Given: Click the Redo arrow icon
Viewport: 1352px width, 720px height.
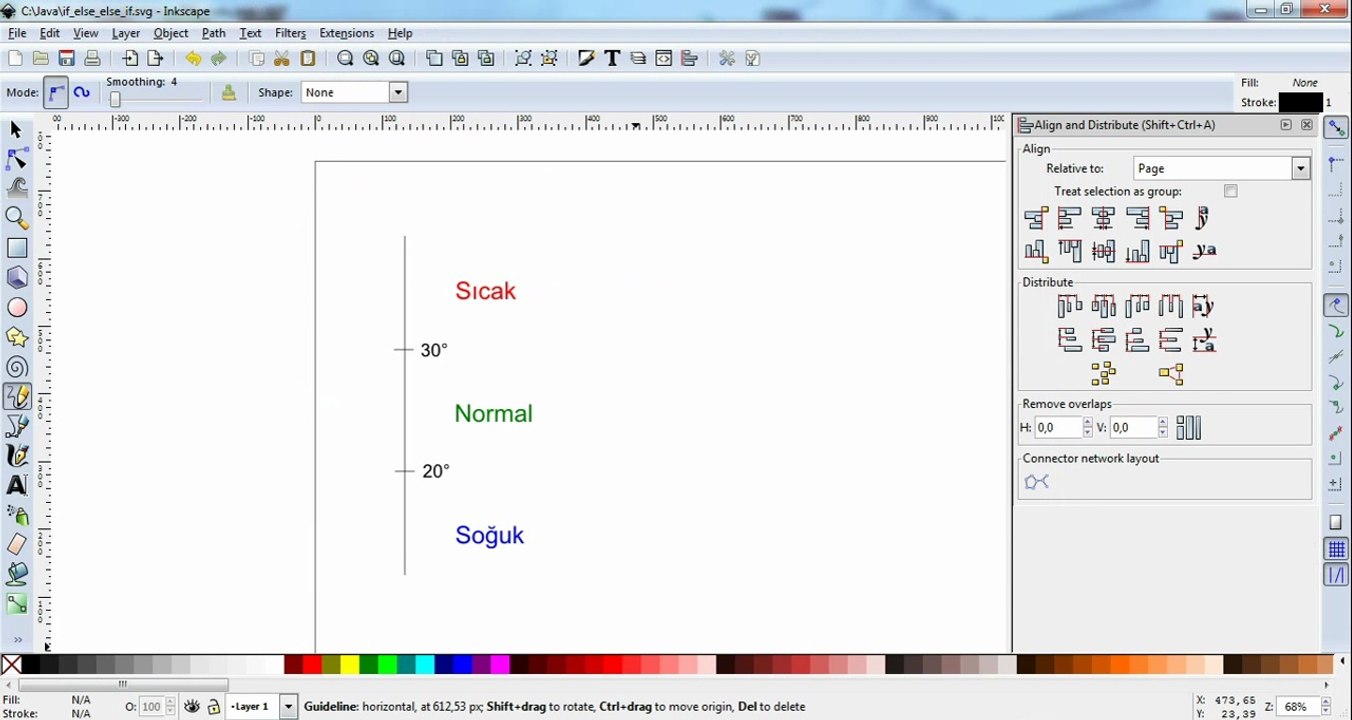Looking at the screenshot, I should tap(218, 59).
